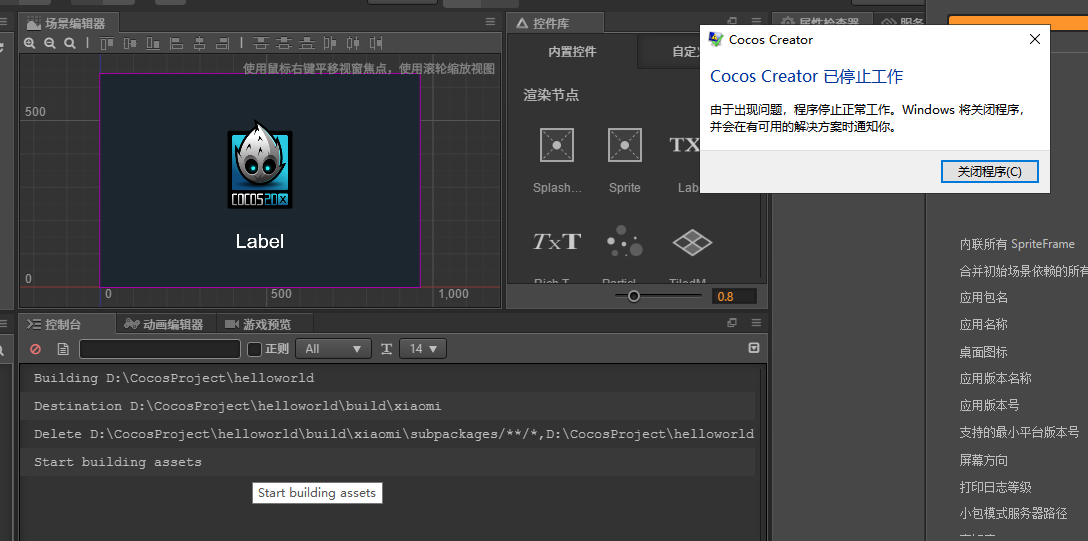1088x541 pixels.
Task: Choose the ParticleSystem control icon
Action: (624, 241)
